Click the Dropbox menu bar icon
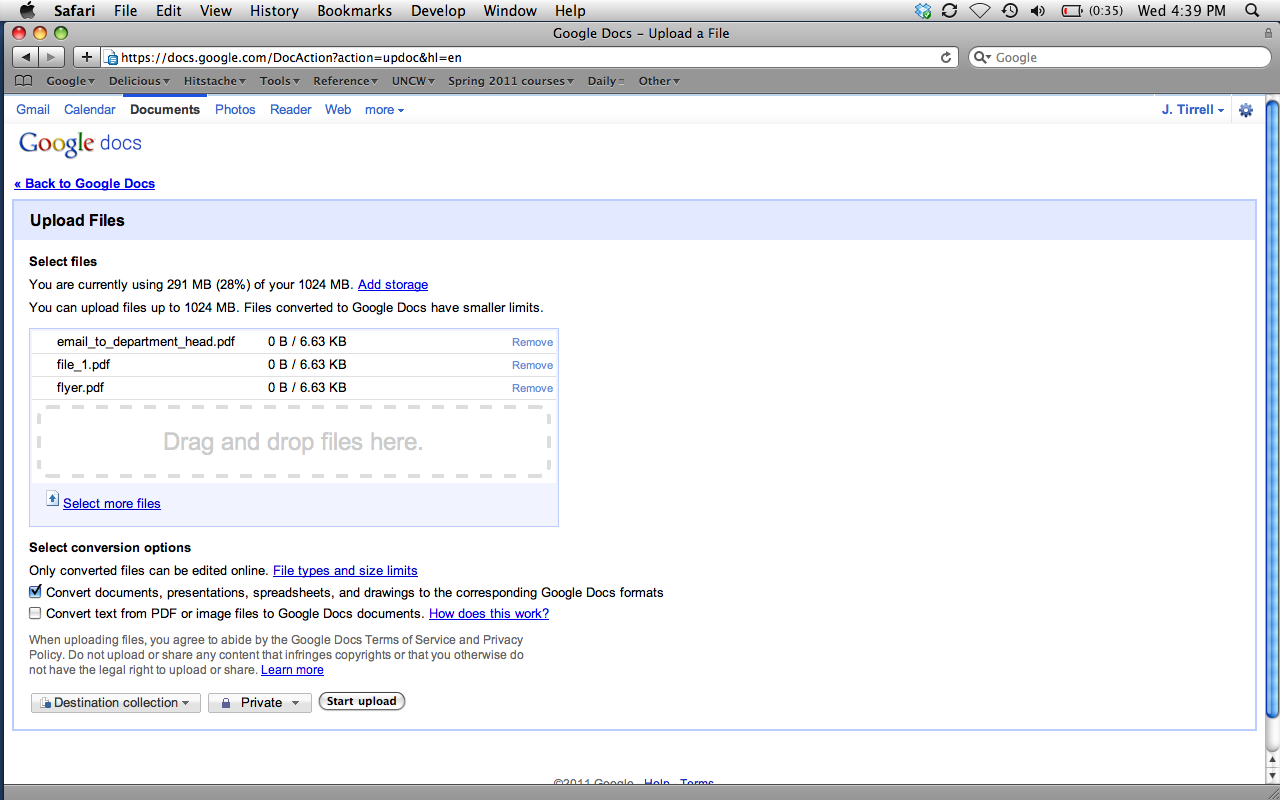Image resolution: width=1280 pixels, height=800 pixels. tap(923, 11)
